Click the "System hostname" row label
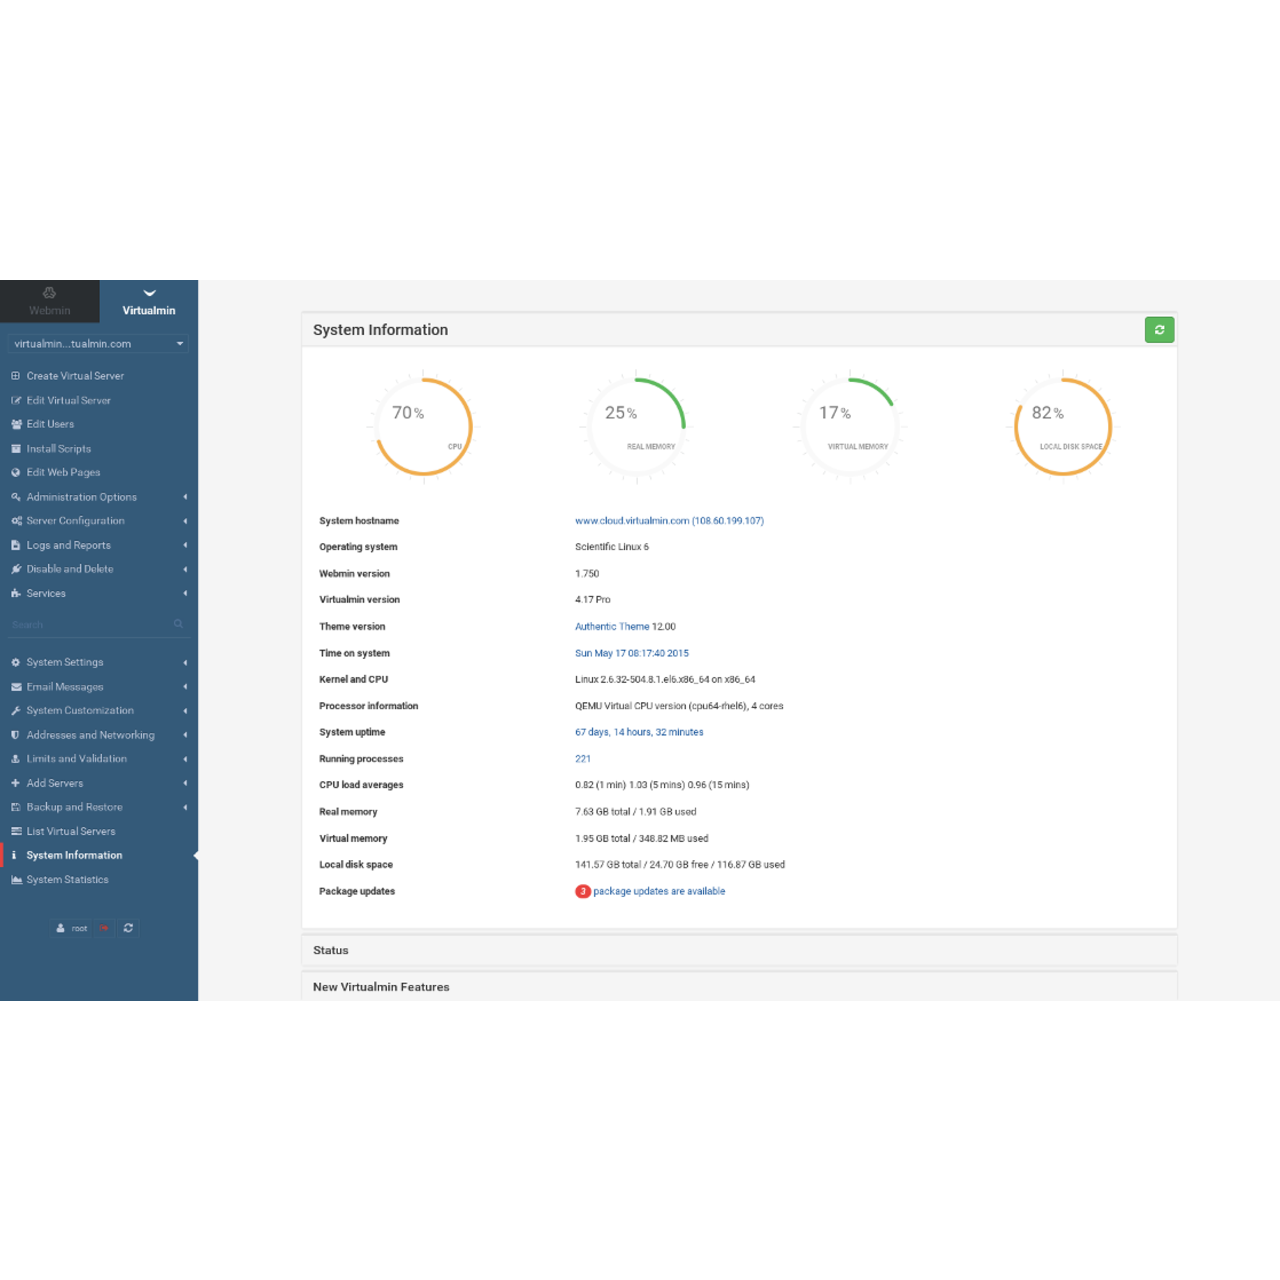This screenshot has height=1280, width=1280. point(359,521)
